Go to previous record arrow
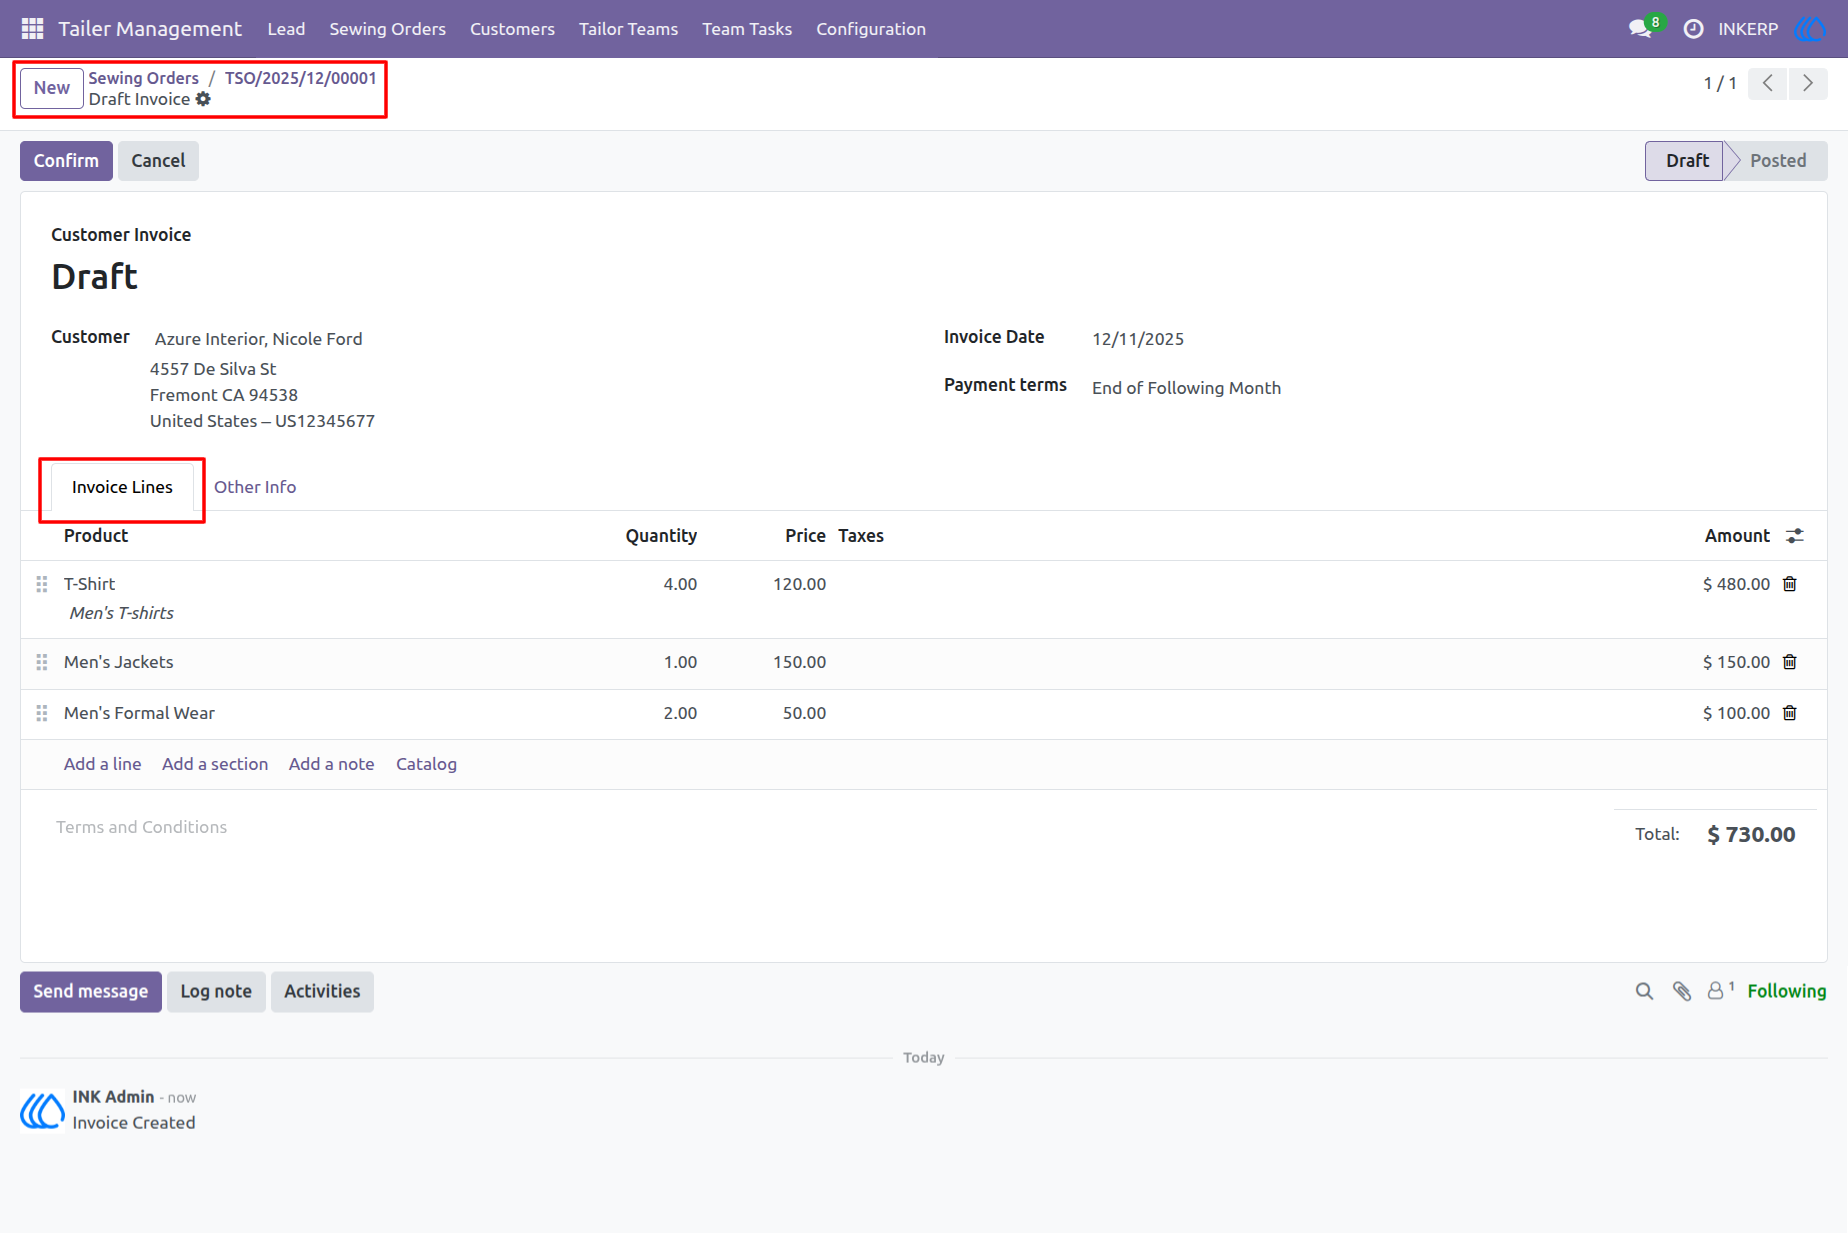This screenshot has height=1235, width=1848. point(1768,84)
